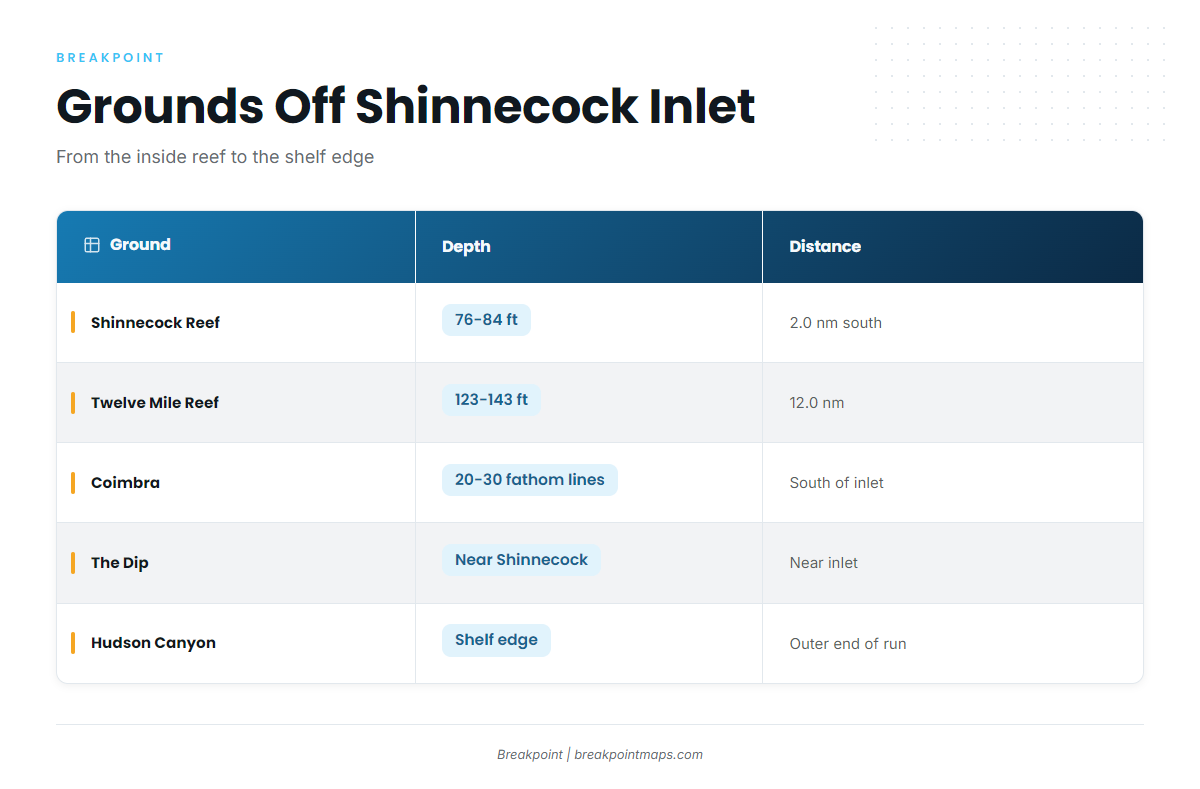Select the Coimbra ground entry
This screenshot has height=789, width=1200.
pos(125,483)
